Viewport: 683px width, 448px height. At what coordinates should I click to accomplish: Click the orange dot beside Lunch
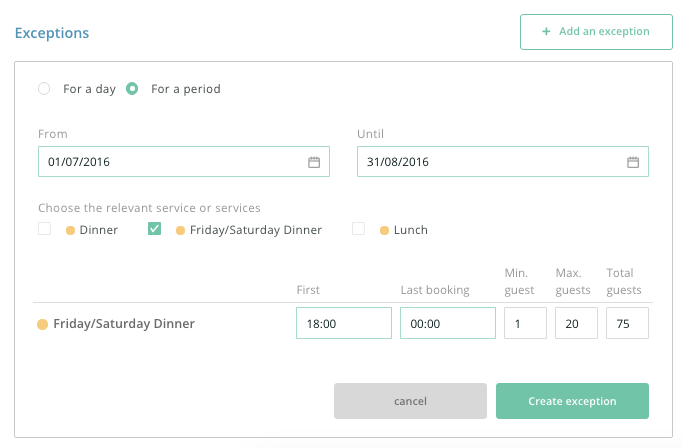[x=384, y=230]
